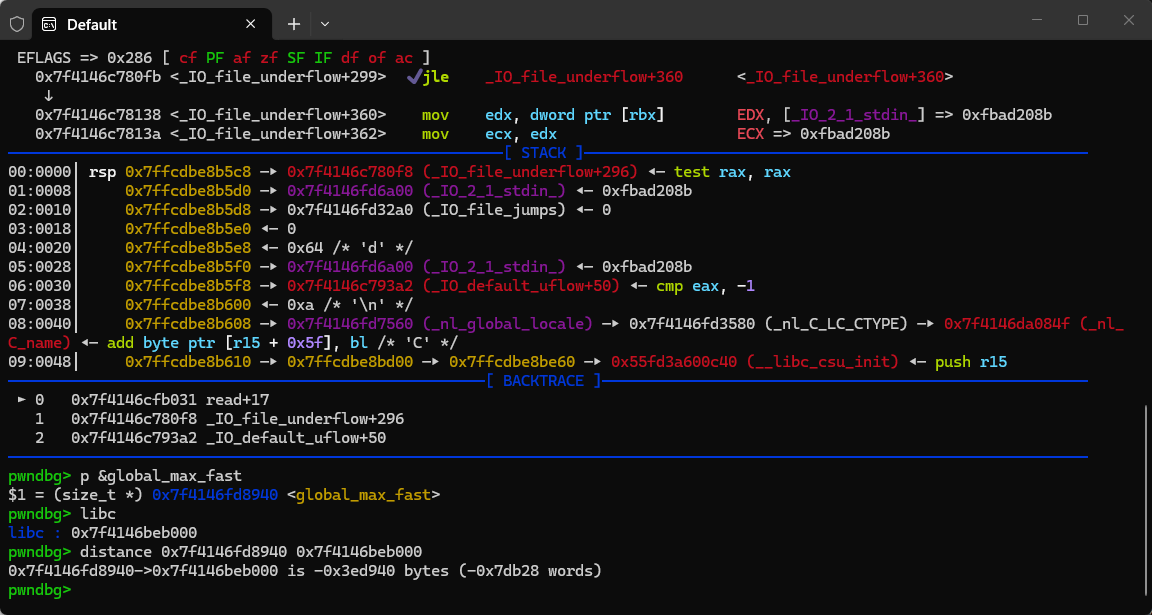1152x615 pixels.
Task: Click stack address 0x7ffcdbe8b608
Action: [x=188, y=324]
